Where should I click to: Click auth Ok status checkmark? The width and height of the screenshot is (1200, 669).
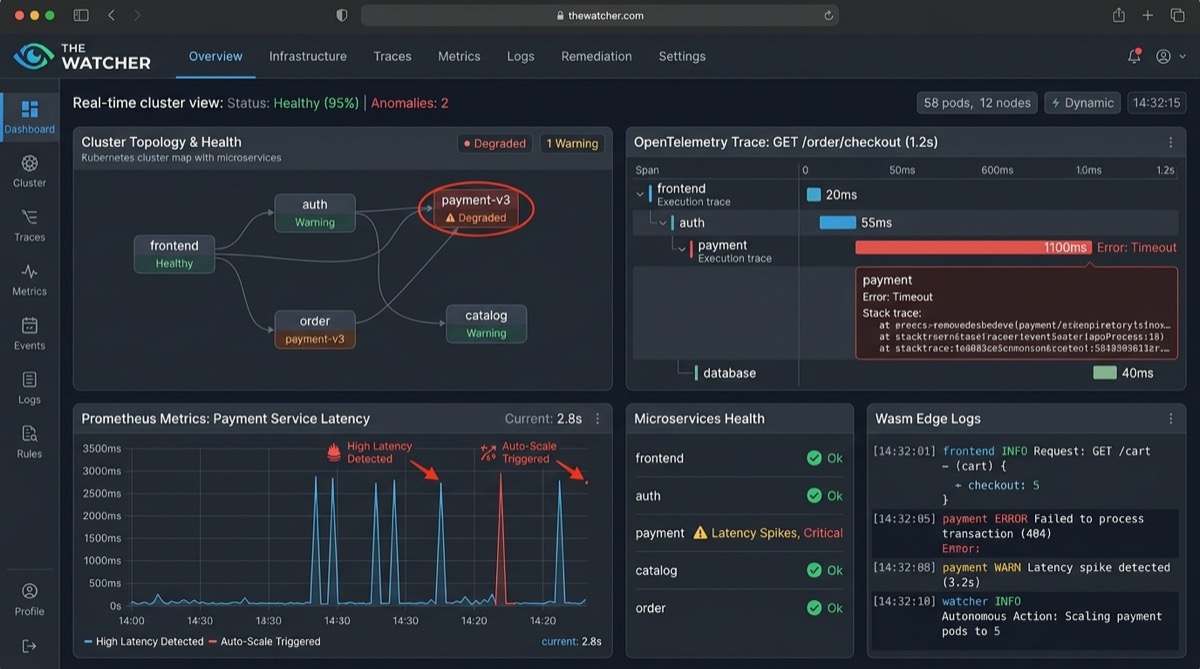(814, 496)
